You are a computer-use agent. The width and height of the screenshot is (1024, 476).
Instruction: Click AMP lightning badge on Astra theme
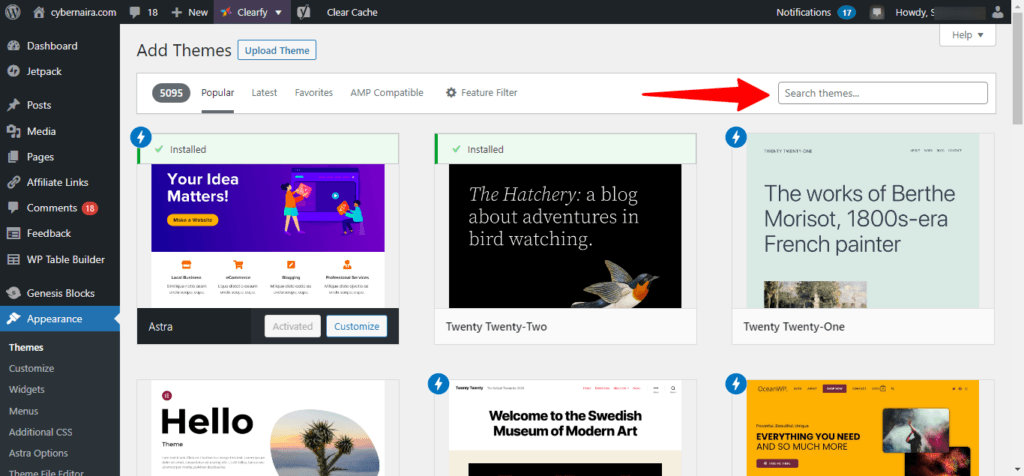(x=141, y=137)
